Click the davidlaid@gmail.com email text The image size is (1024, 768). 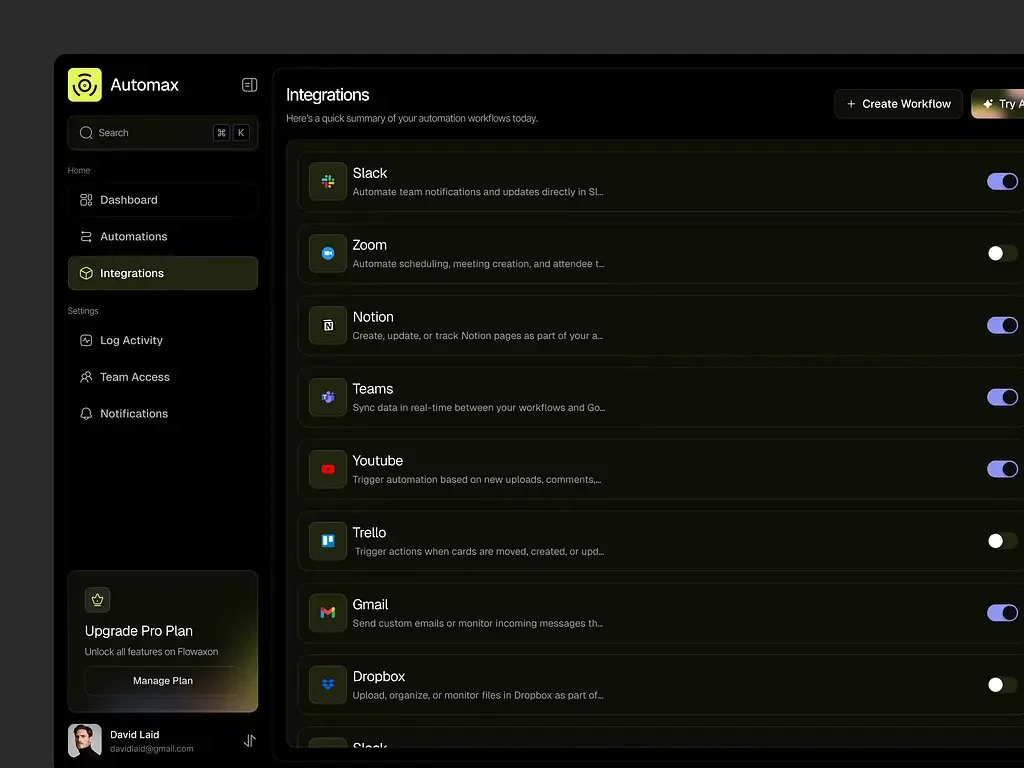[x=152, y=749]
